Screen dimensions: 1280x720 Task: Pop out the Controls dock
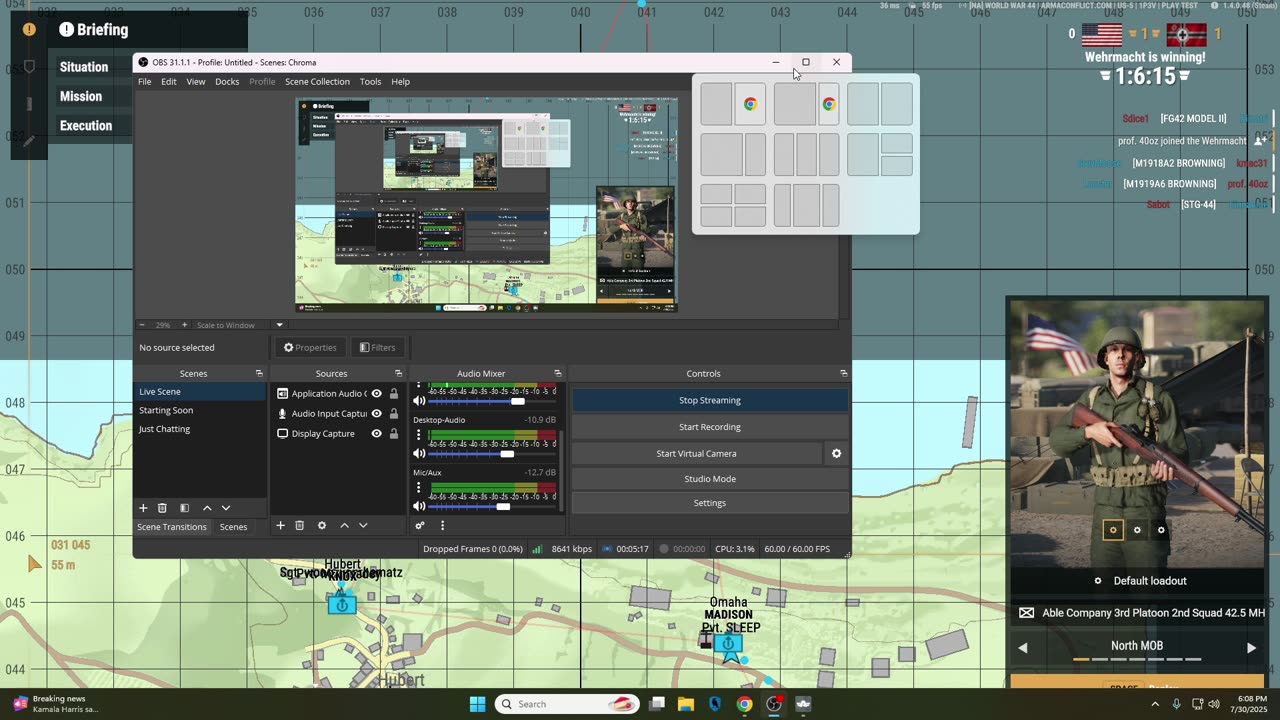coord(843,373)
